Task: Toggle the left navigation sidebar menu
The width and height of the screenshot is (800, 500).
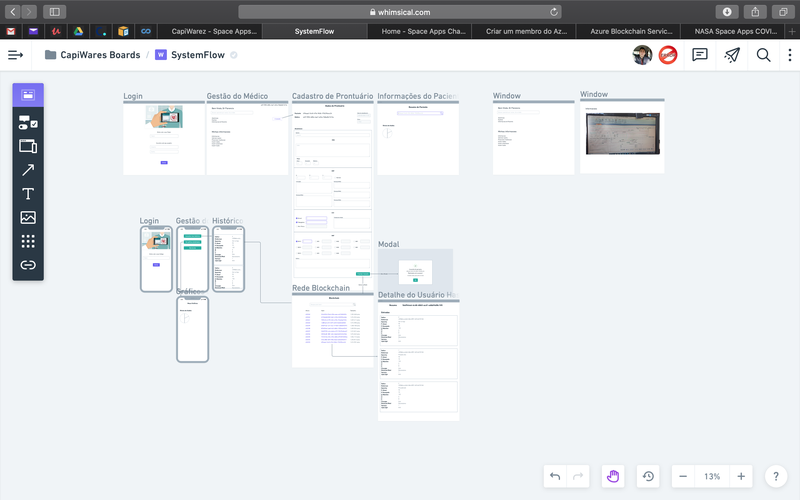Action: coord(15,55)
